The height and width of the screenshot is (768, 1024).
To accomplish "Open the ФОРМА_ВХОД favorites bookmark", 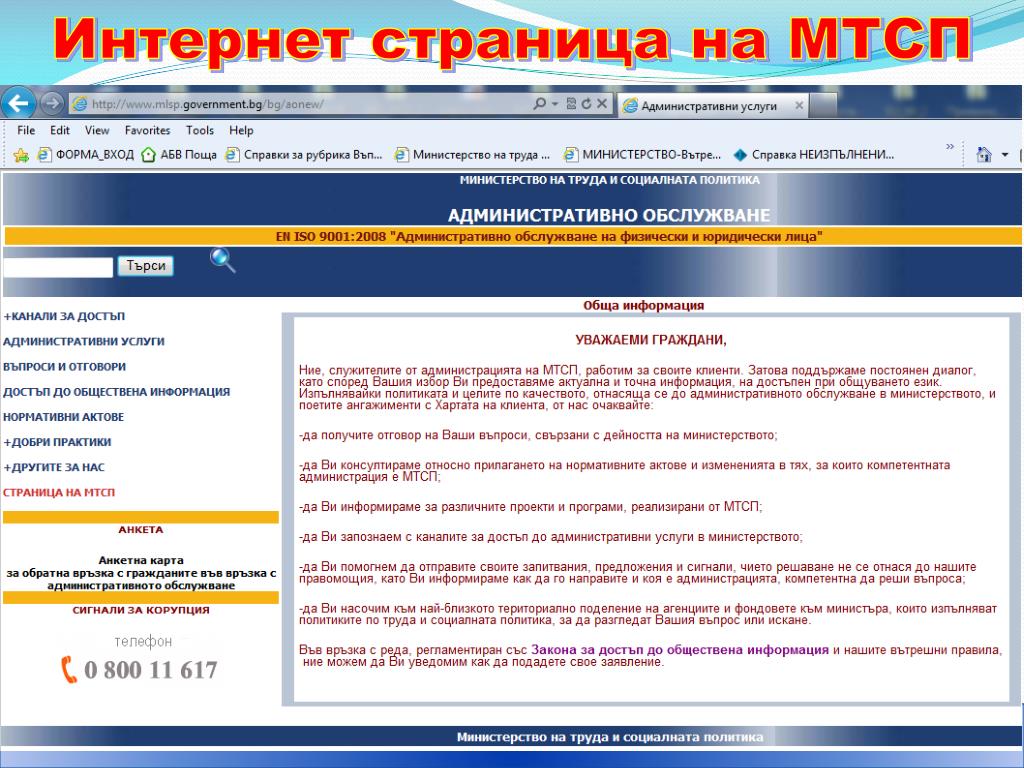I will [x=86, y=155].
